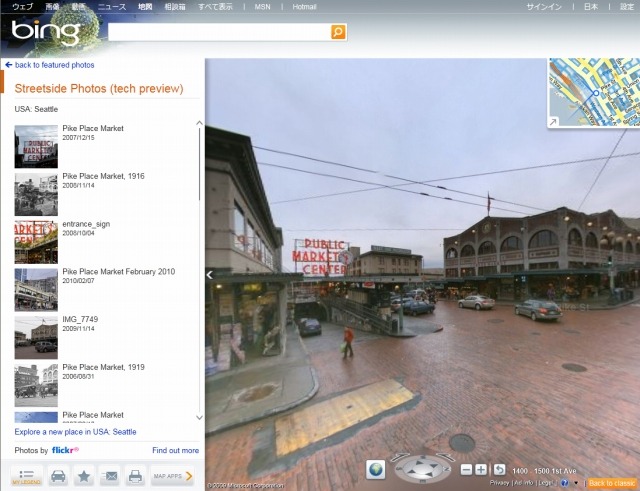Click the car directions icon
Viewport: 640px width, 491px height.
coord(58,476)
